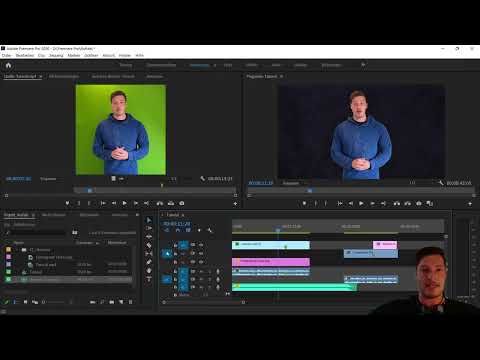Select the Track Select Forward tool
The height and width of the screenshot is (360, 480).
[149, 228]
